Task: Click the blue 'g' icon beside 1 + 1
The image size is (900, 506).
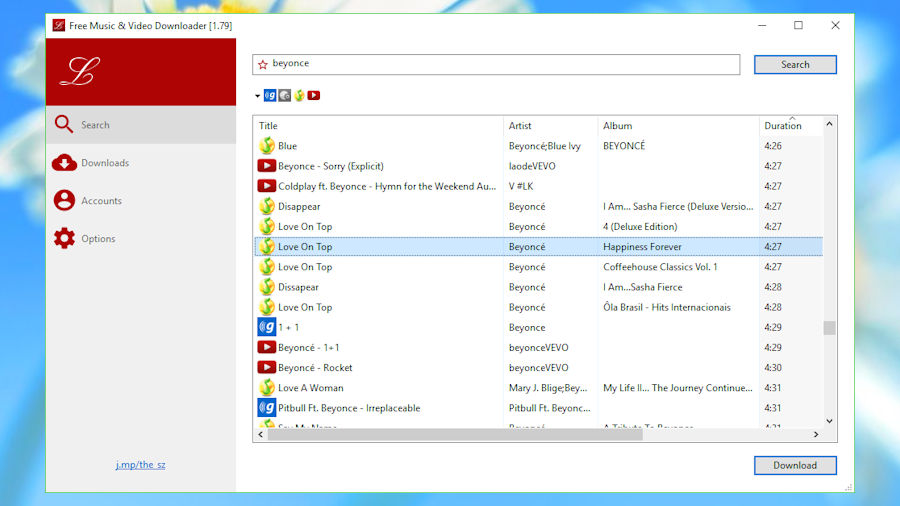Action: (x=266, y=327)
